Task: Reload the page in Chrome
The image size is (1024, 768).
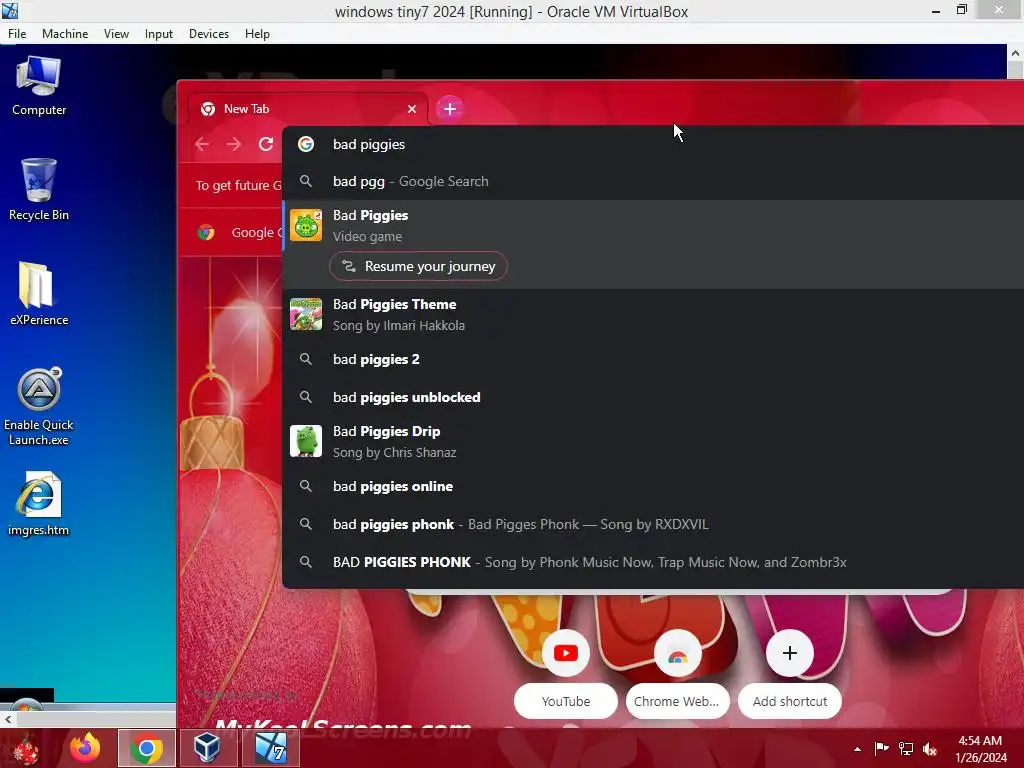Action: click(x=266, y=144)
